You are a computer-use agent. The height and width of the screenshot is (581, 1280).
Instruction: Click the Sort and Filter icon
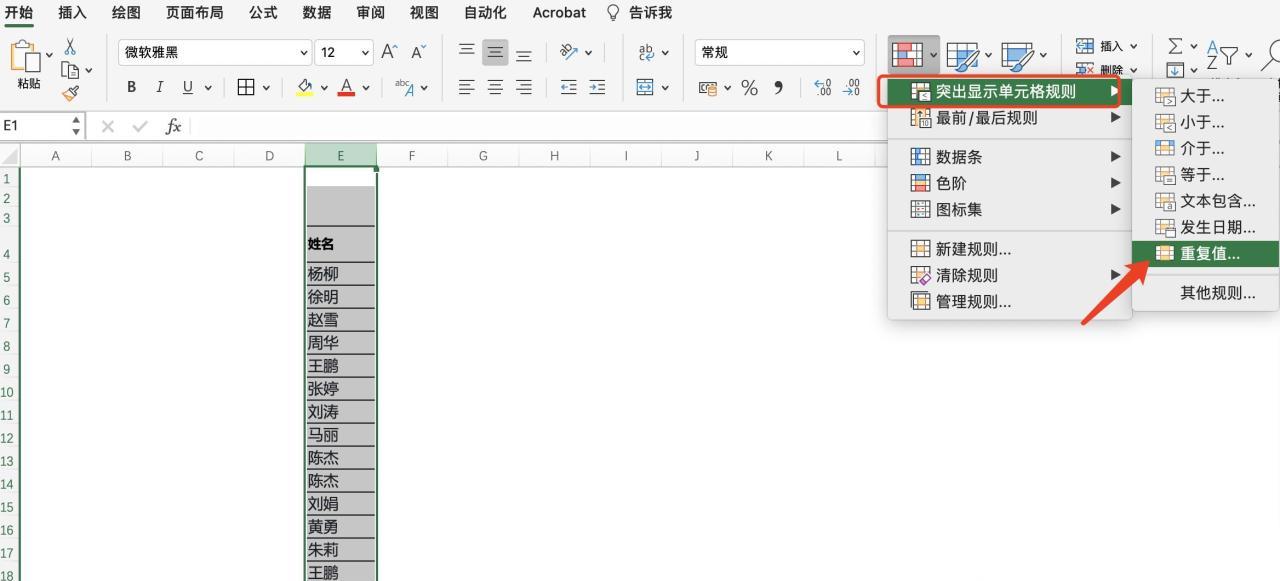tap(1222, 54)
